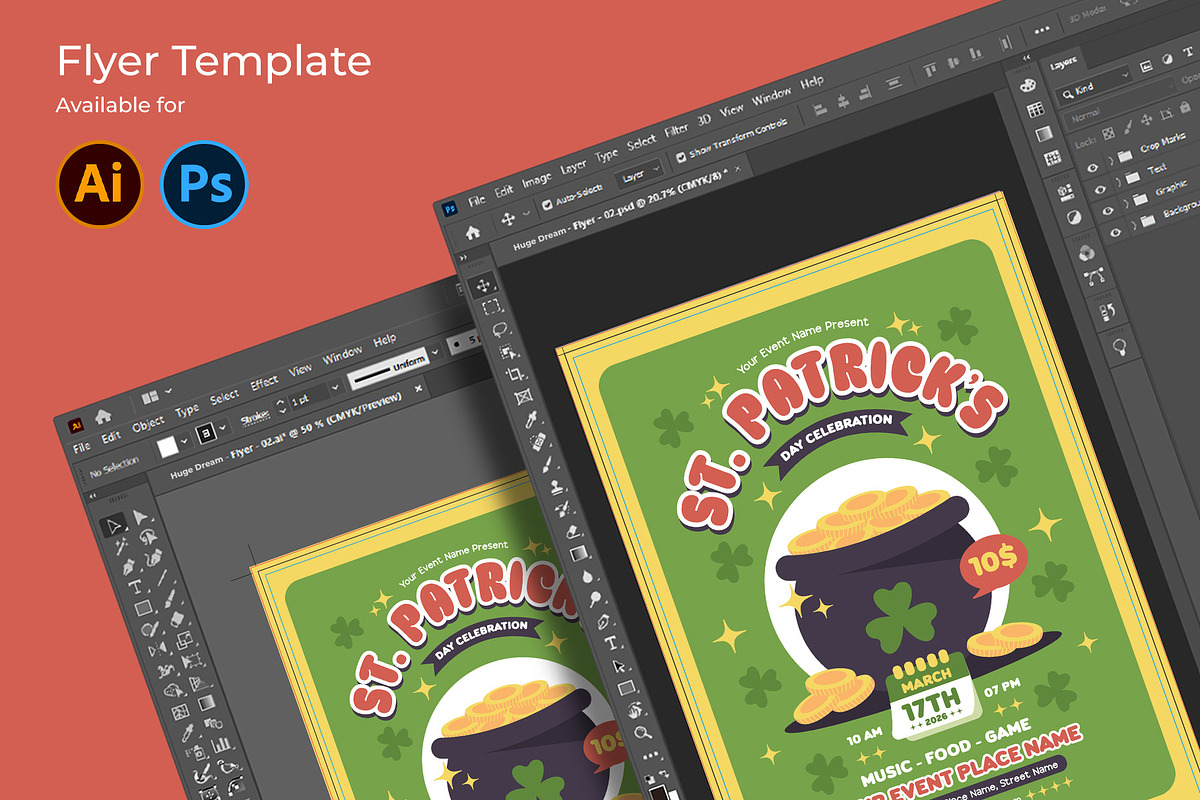Open the Gradients panel icon
The width and height of the screenshot is (1200, 800).
(1044, 134)
